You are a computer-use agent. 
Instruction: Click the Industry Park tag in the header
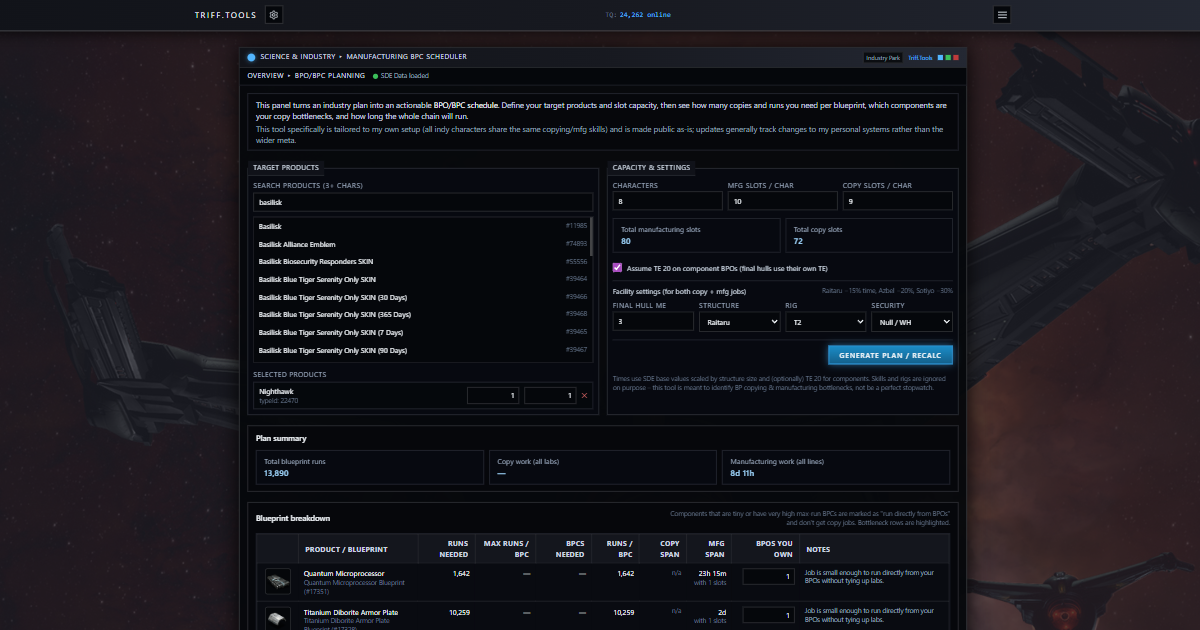click(883, 58)
